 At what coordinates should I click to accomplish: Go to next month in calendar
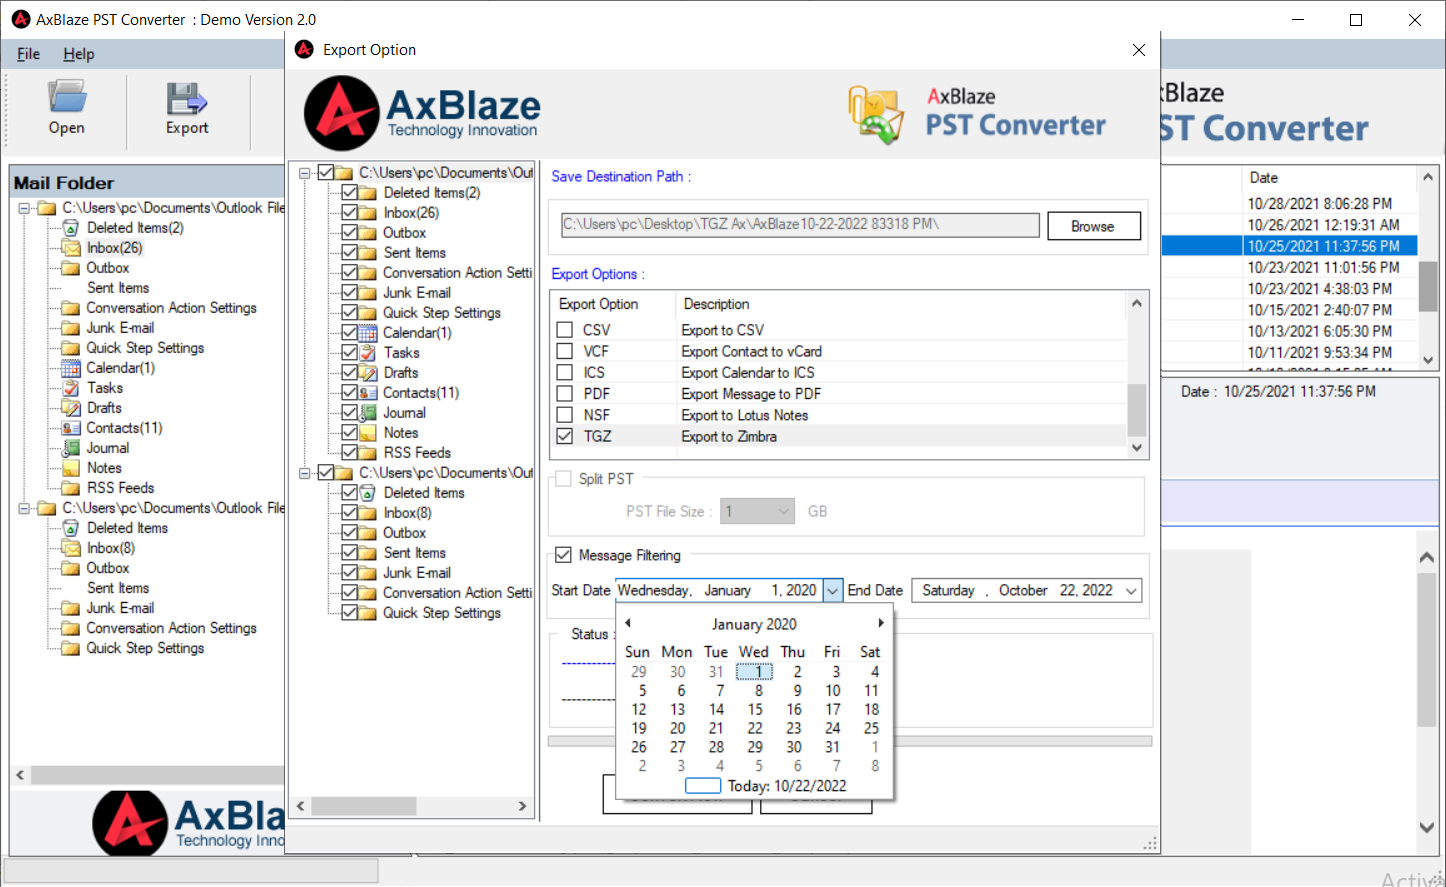click(880, 623)
